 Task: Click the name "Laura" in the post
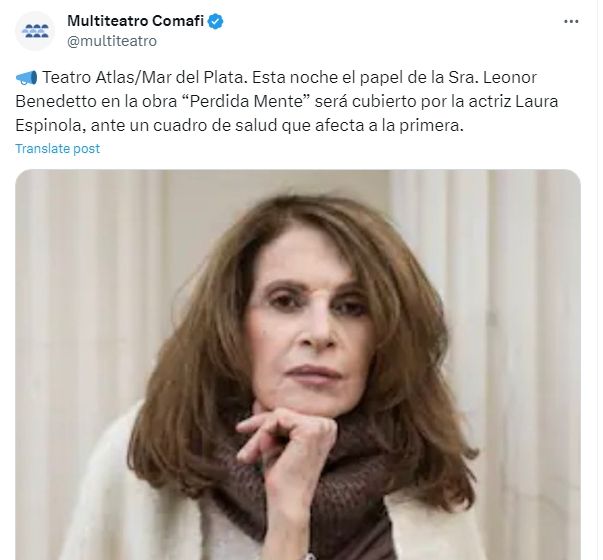(536, 102)
